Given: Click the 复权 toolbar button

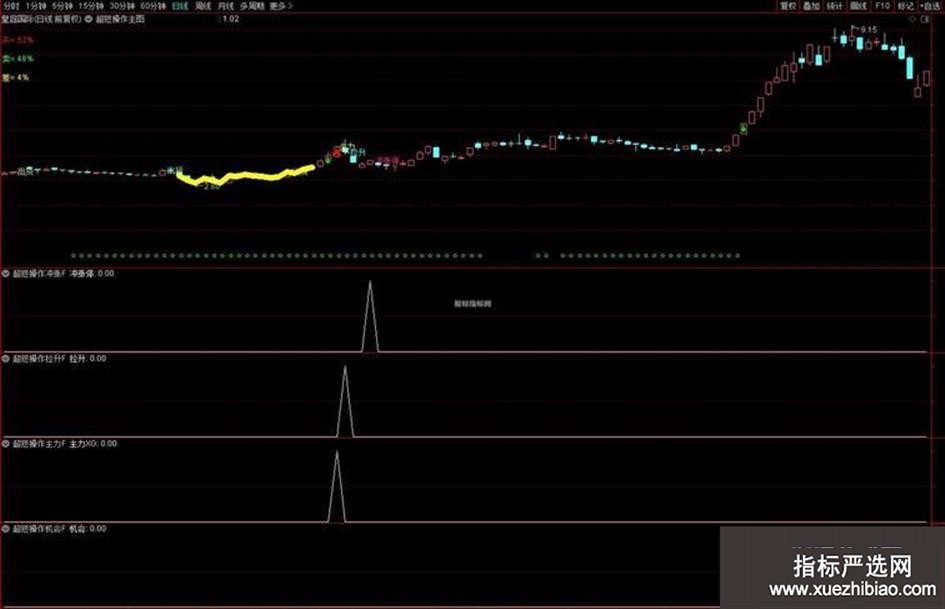Looking at the screenshot, I should pyautogui.click(x=788, y=6).
